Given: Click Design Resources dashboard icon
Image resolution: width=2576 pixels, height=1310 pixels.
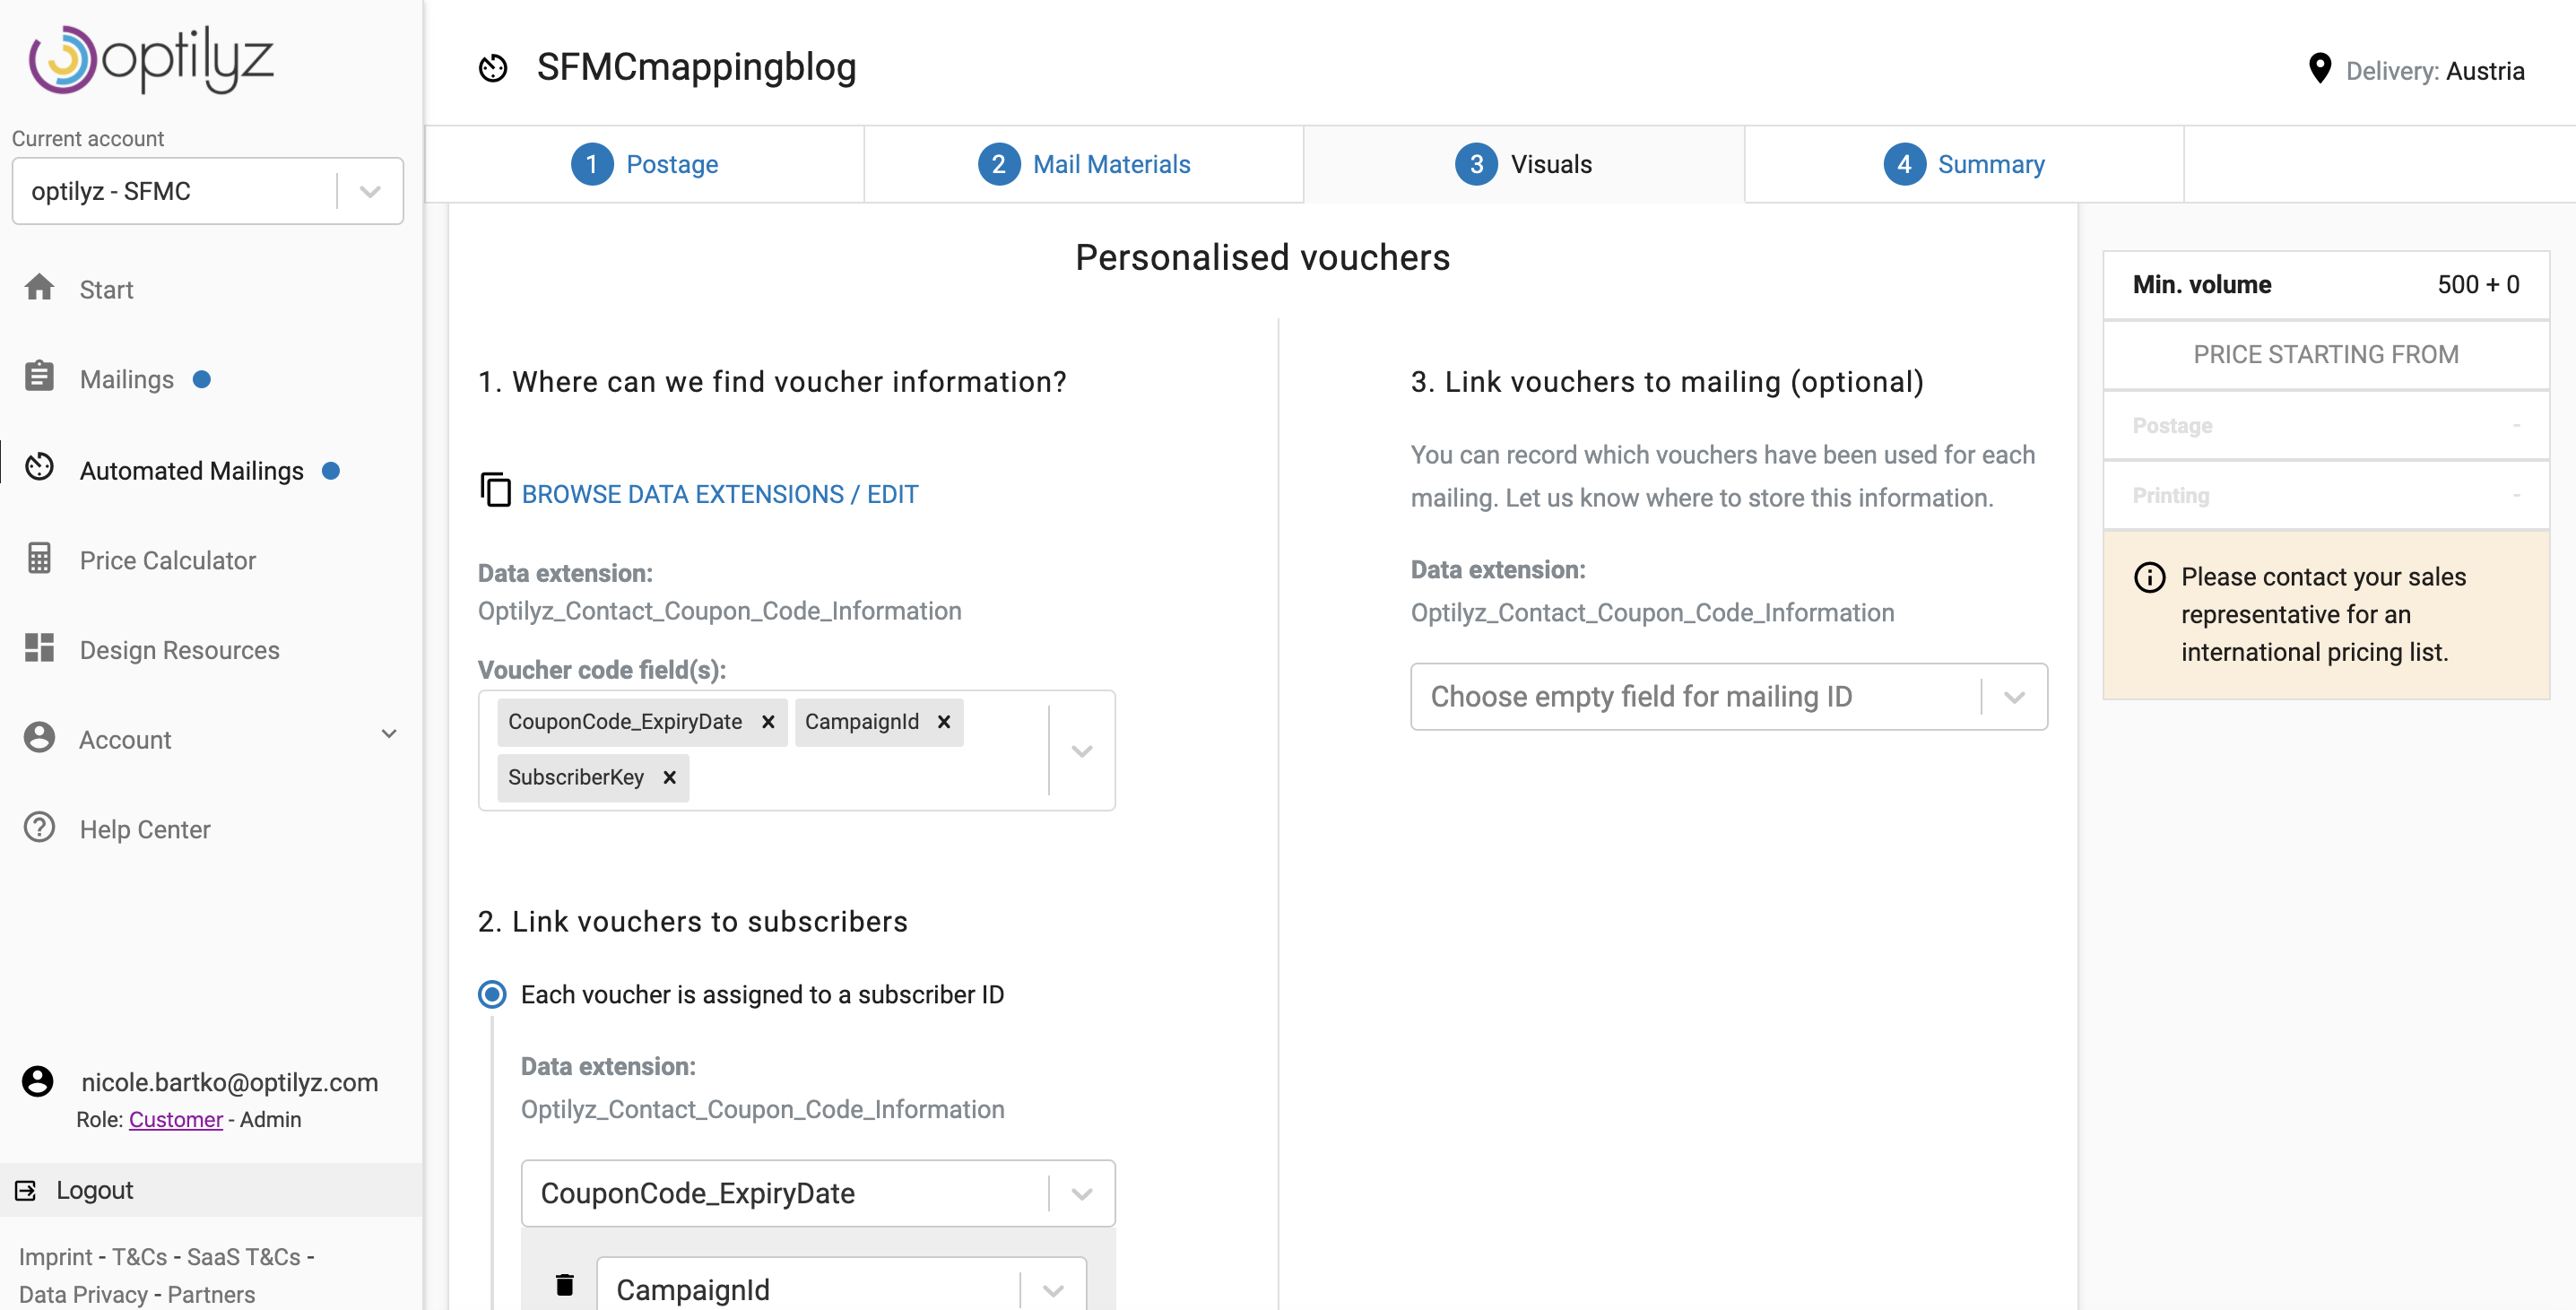Looking at the screenshot, I should click(x=39, y=648).
